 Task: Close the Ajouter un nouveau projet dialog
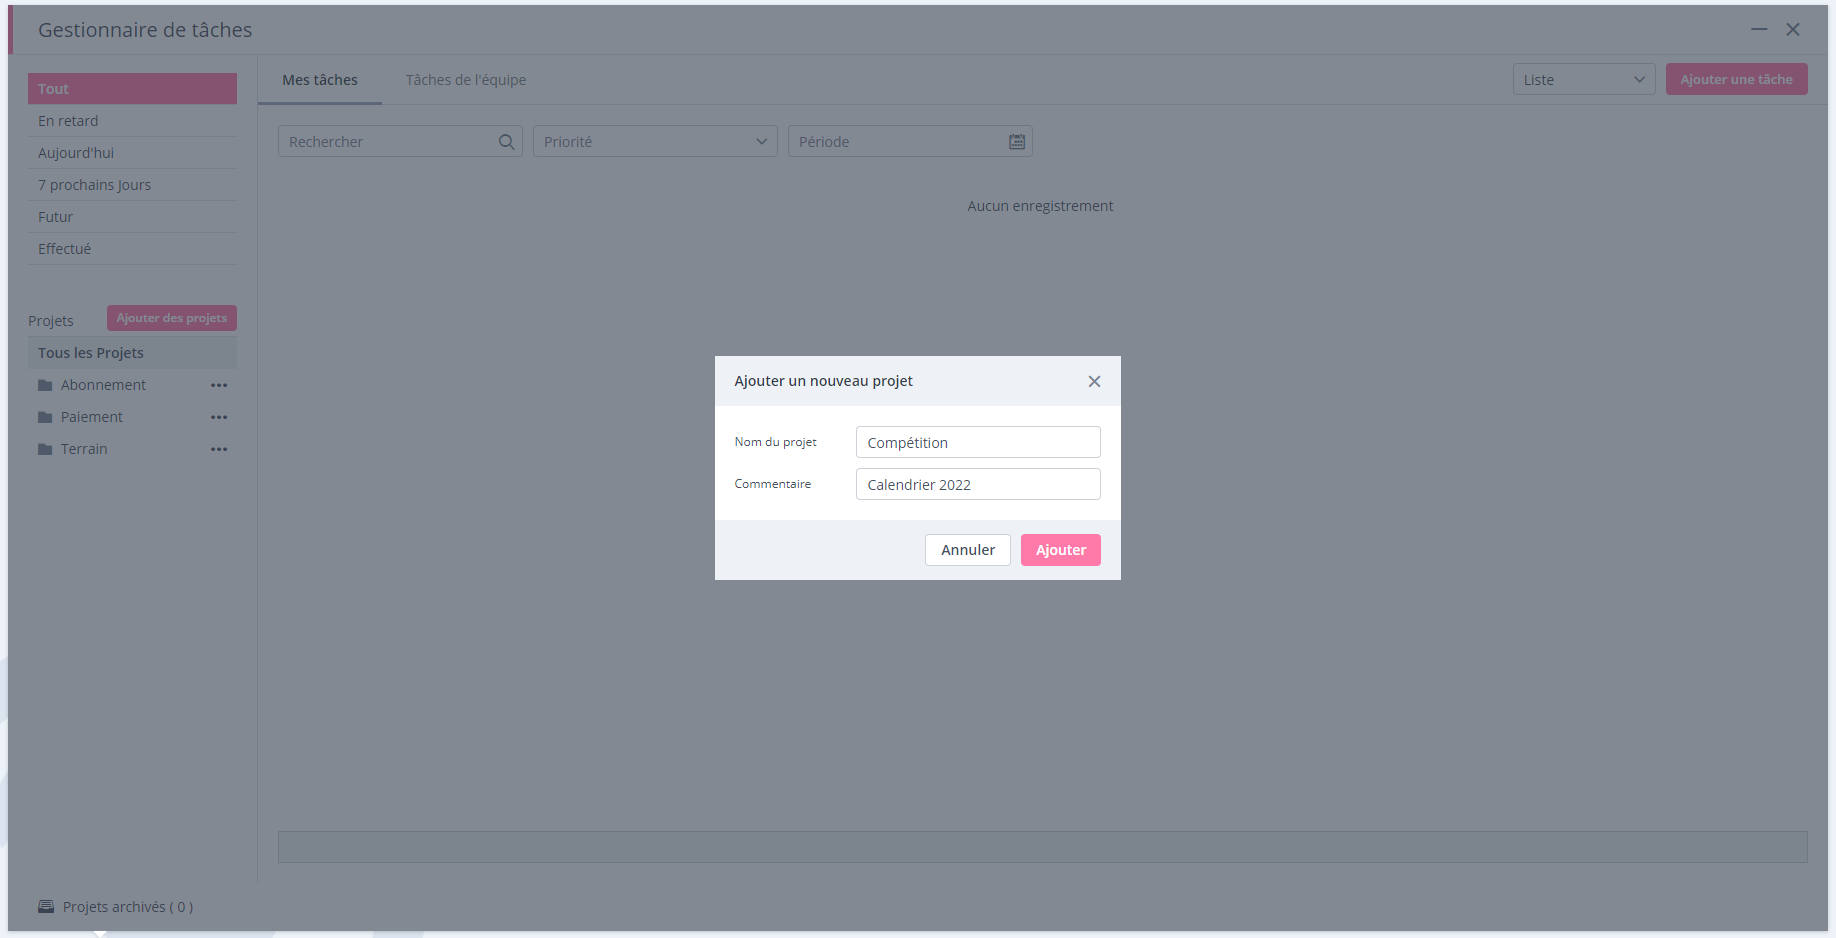[1094, 381]
